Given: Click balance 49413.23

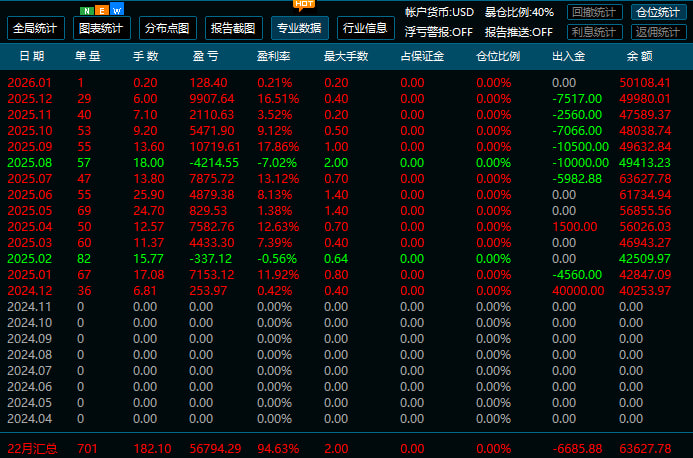Looking at the screenshot, I should pos(645,163).
